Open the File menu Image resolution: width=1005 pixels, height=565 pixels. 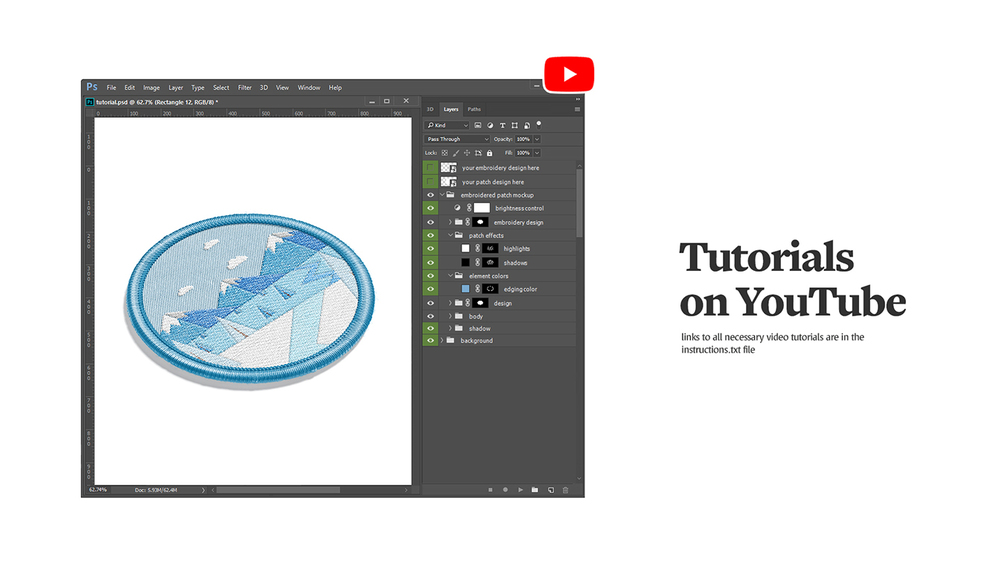[x=111, y=88]
